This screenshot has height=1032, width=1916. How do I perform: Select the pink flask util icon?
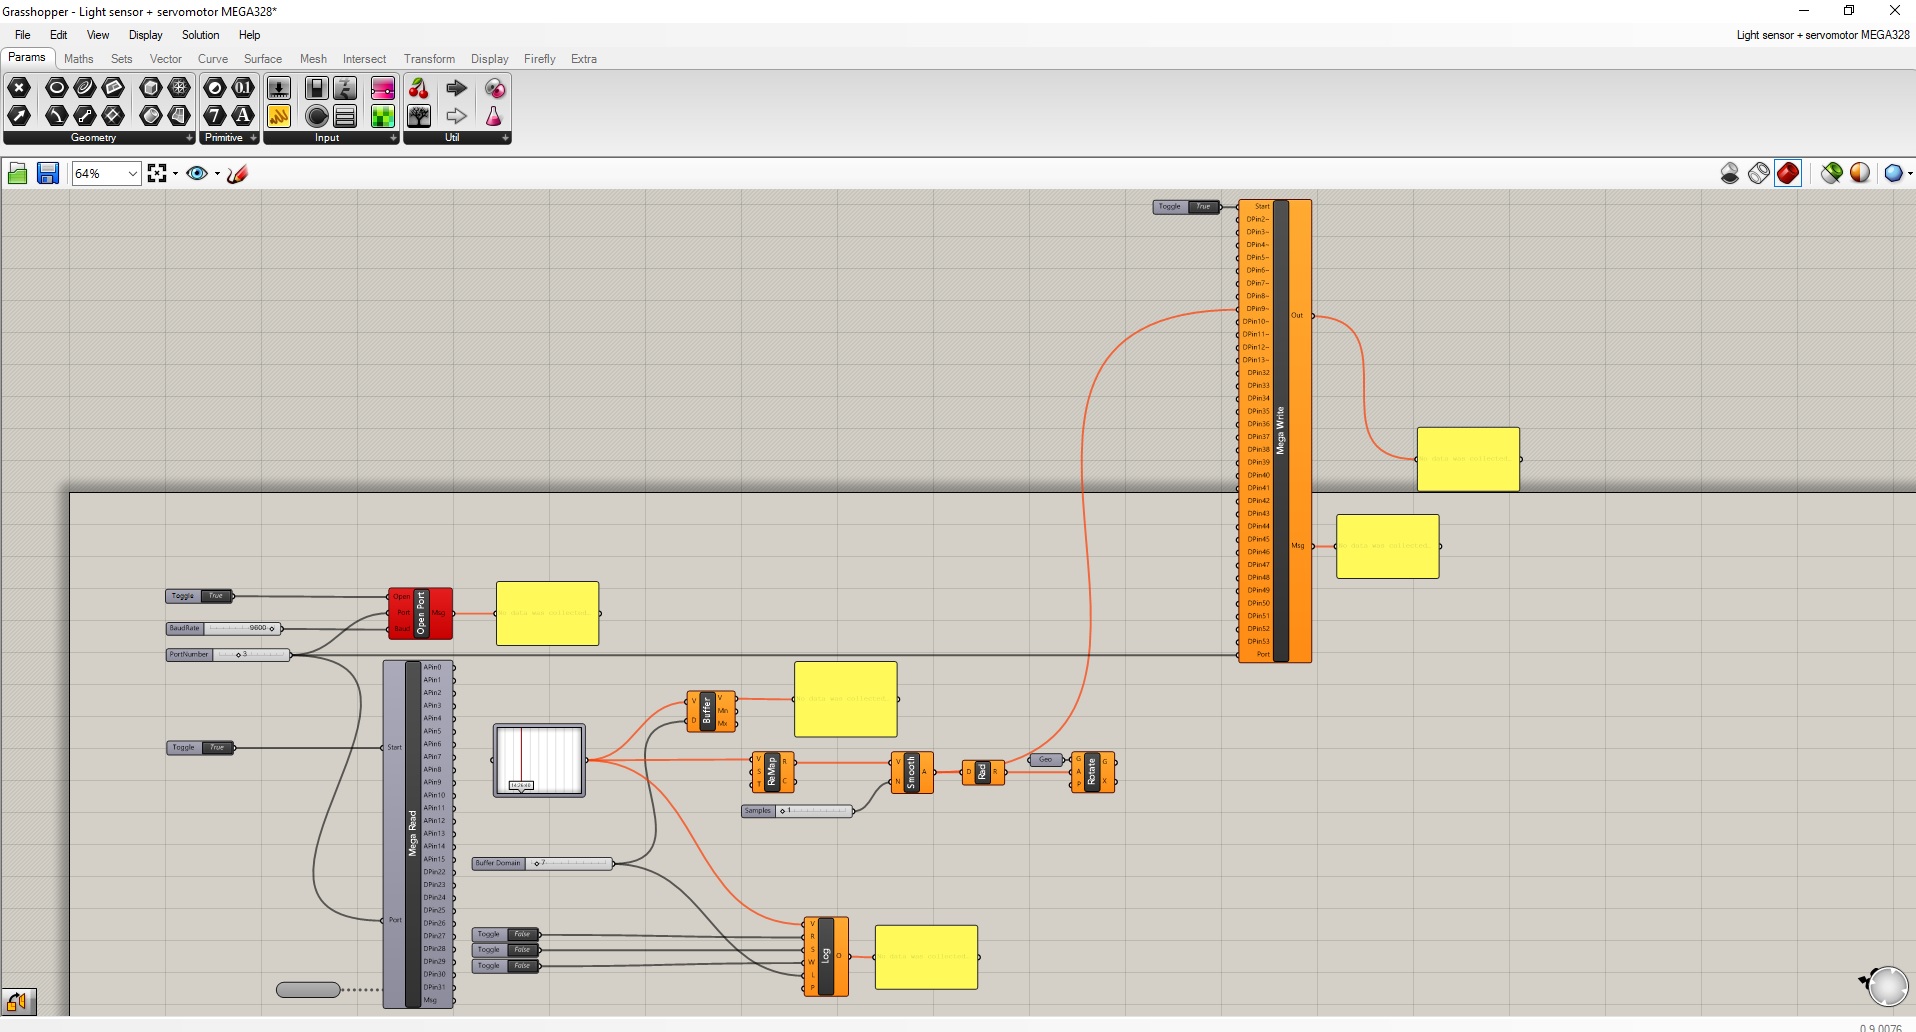(494, 116)
